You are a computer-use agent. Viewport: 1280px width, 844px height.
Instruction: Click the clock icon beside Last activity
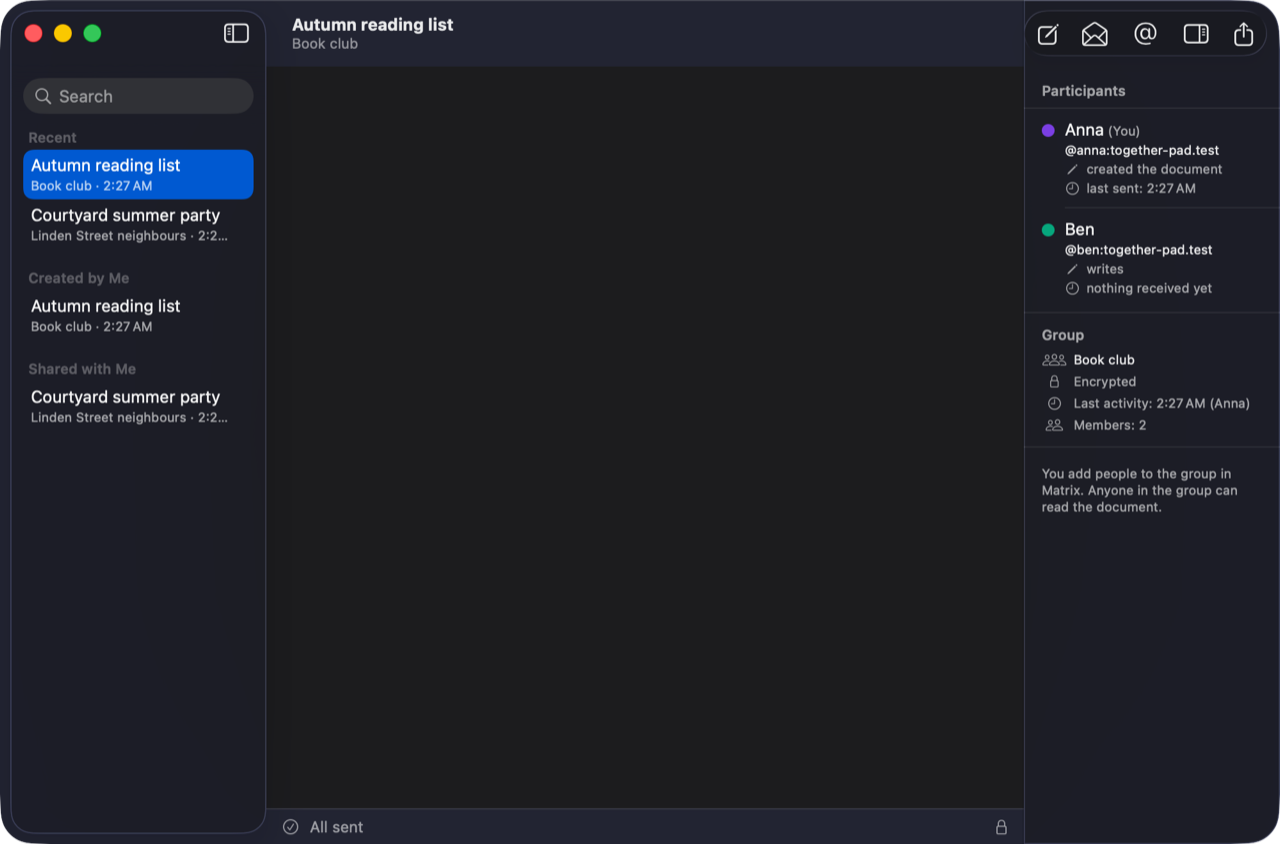(x=1054, y=404)
